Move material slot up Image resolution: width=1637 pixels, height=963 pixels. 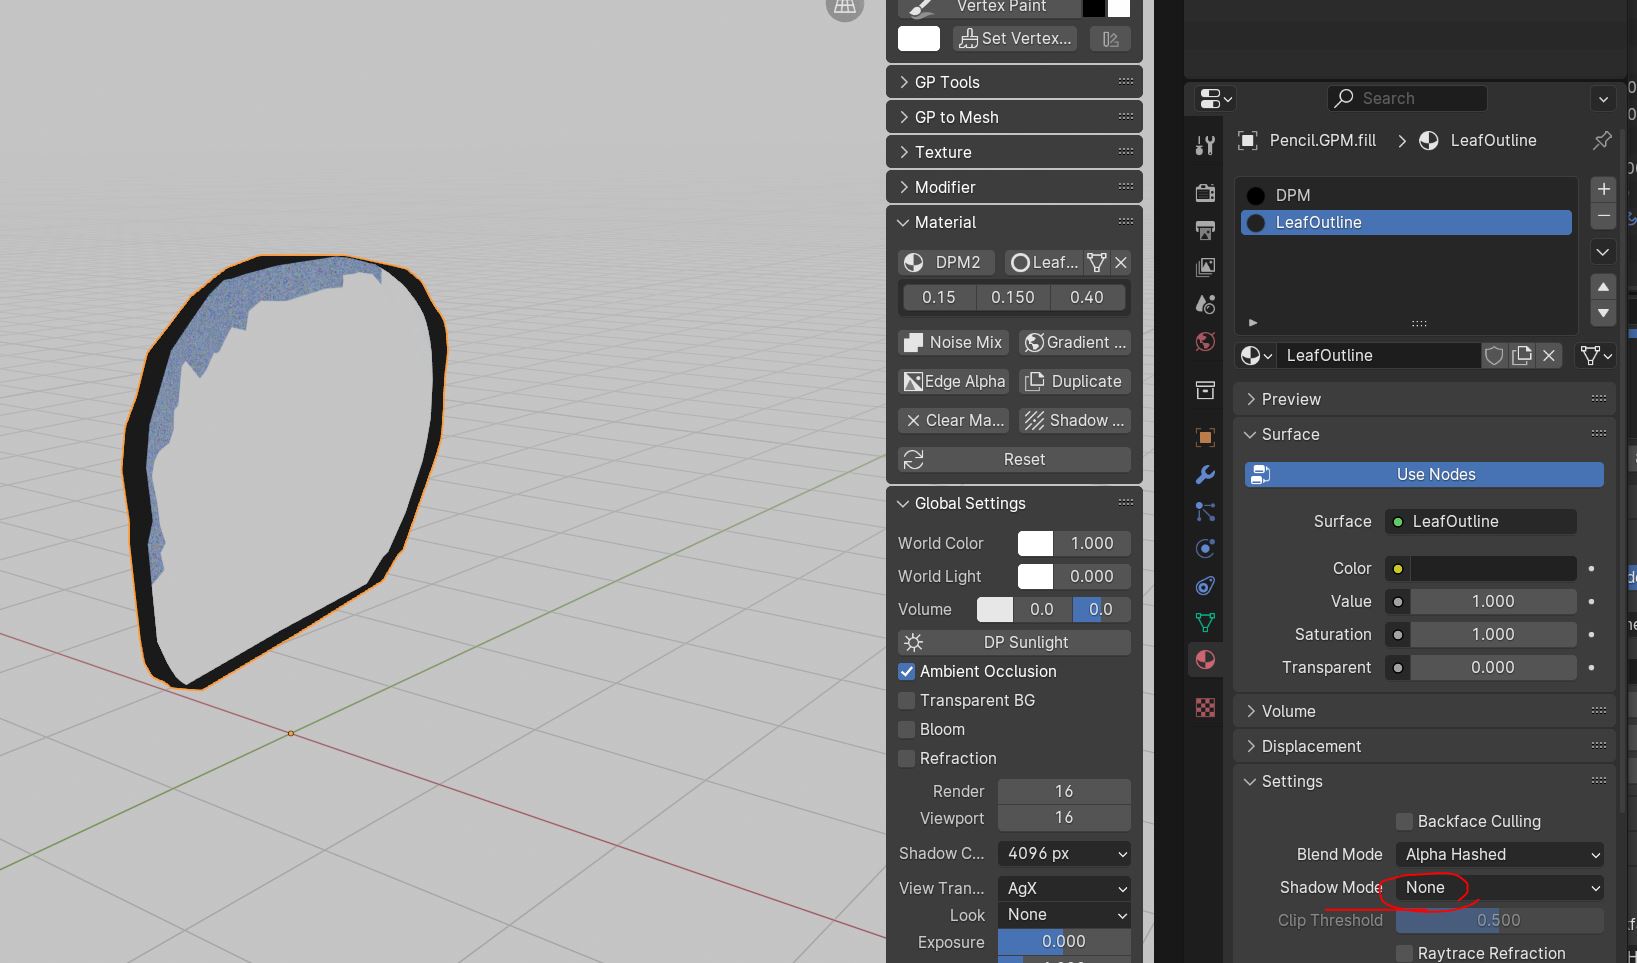coord(1603,287)
